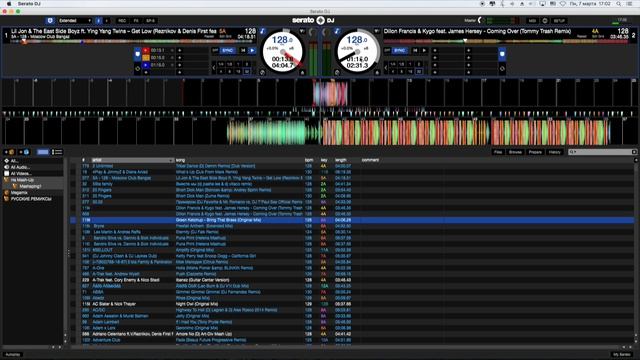Select track 'Green Ketchup - Bring That Brass'
Screen dimensions: 640x360
pyautogui.click(x=351, y=220)
